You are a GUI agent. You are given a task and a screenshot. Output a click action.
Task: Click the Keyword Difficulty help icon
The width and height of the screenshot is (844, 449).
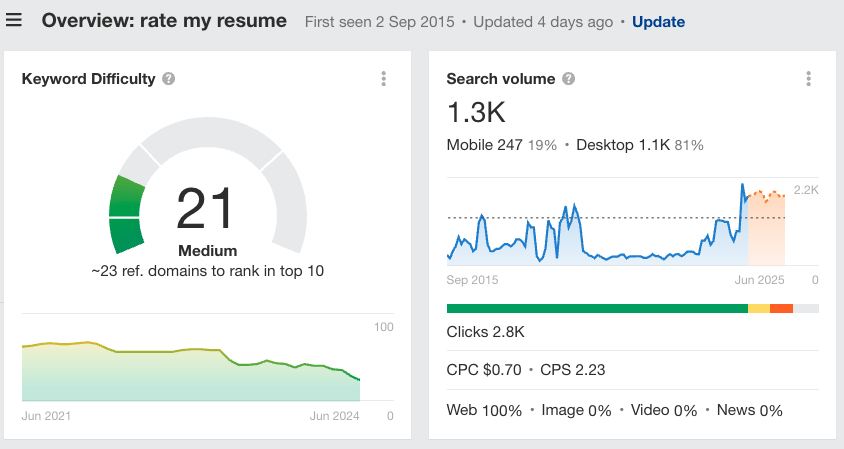point(169,79)
